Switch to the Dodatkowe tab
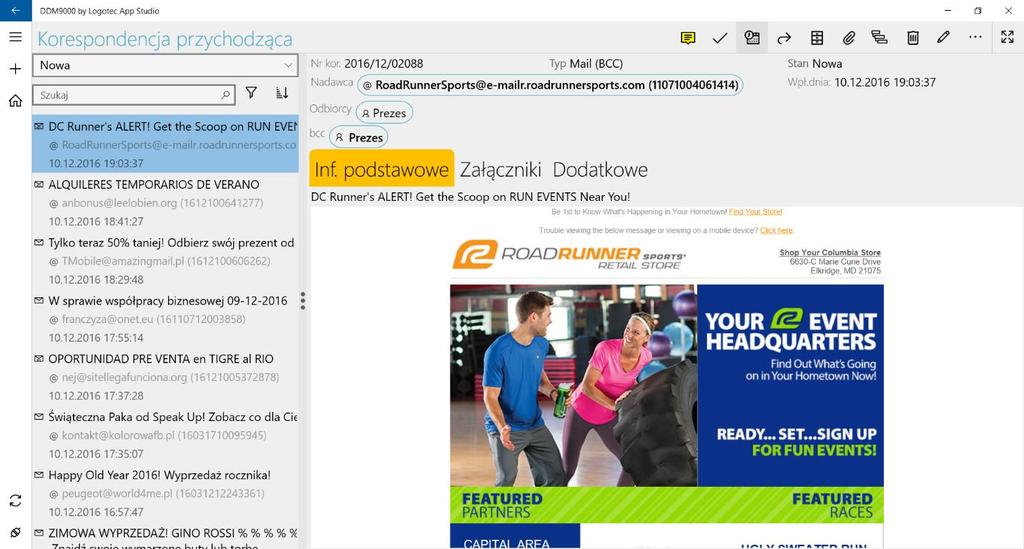The height and width of the screenshot is (549, 1024). click(600, 169)
